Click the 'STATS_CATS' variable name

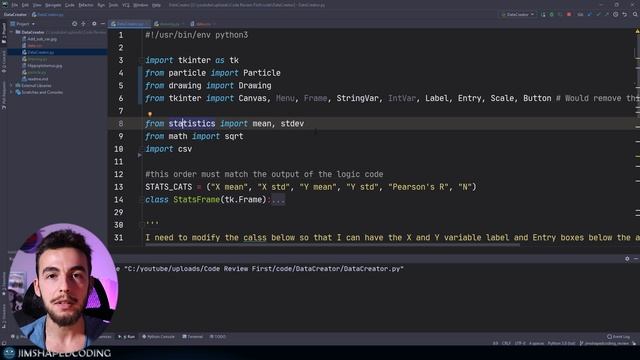click(x=169, y=187)
